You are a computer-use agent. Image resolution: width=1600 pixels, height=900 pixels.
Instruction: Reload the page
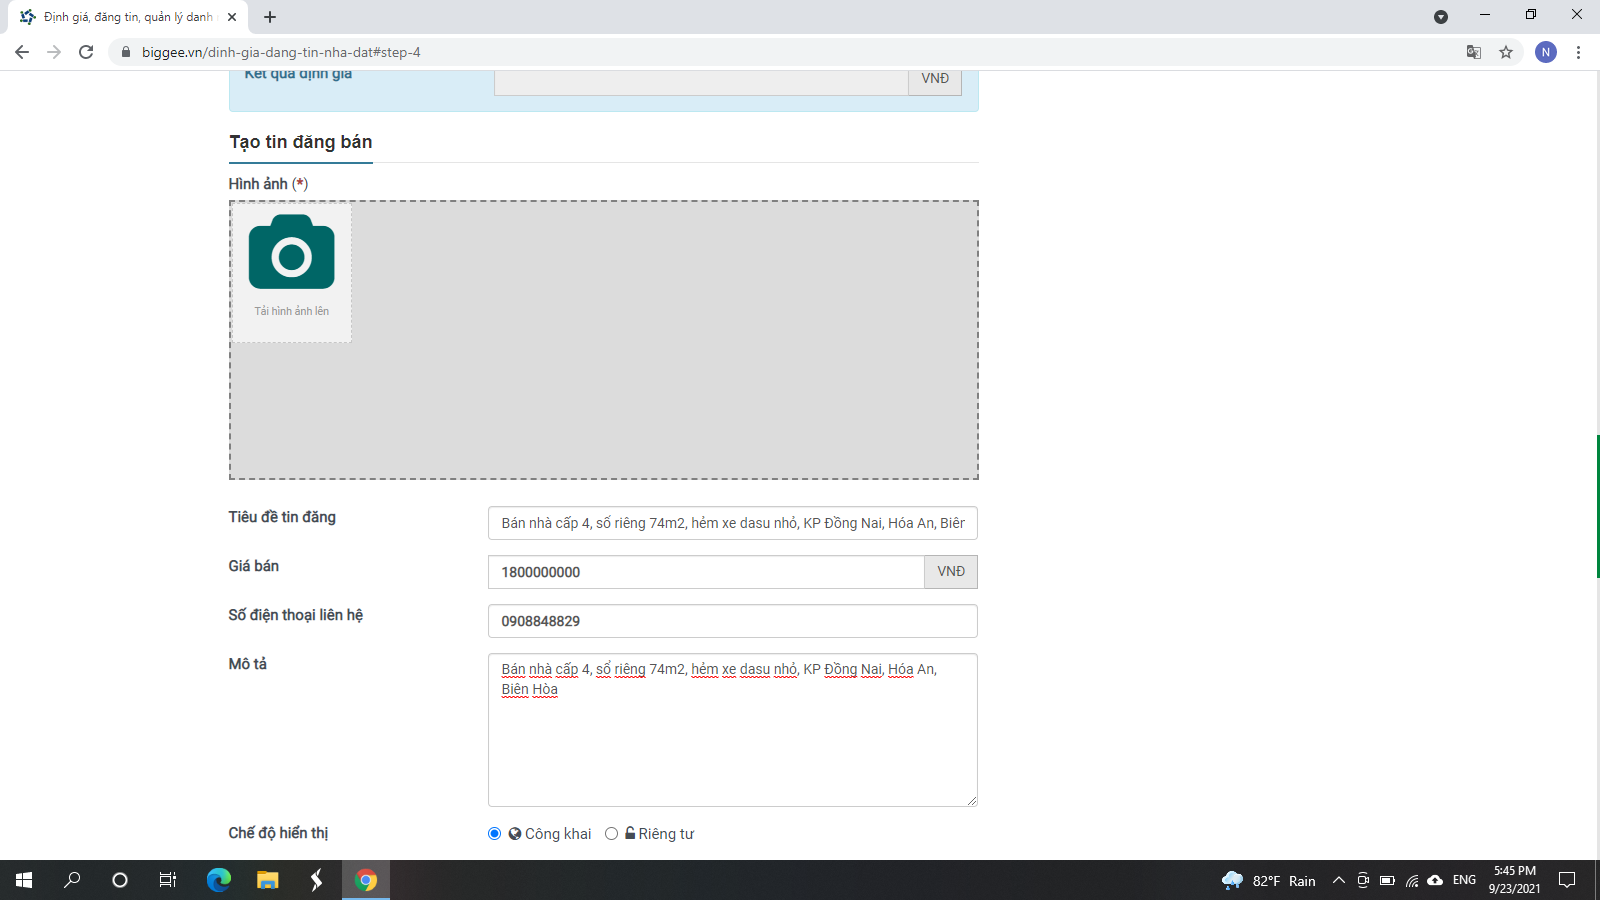coord(86,52)
